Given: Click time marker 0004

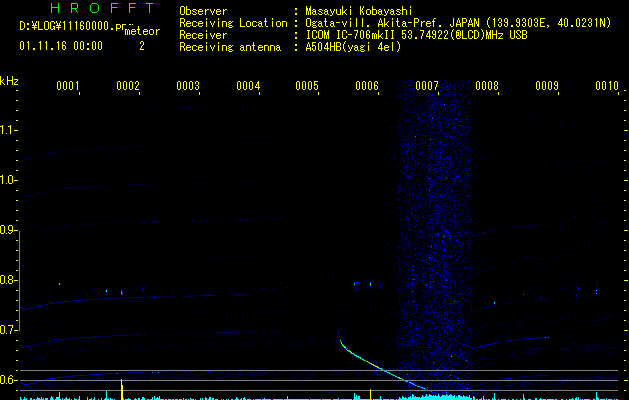Looking at the screenshot, I should [248, 85].
